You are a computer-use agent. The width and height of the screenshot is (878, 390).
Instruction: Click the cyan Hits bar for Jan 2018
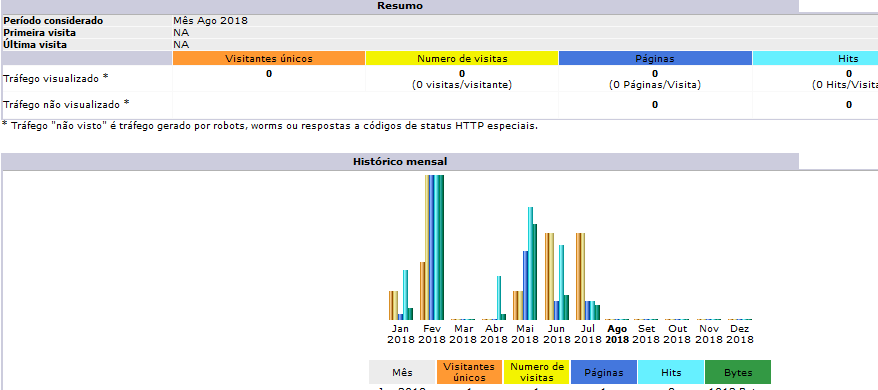[x=405, y=295]
